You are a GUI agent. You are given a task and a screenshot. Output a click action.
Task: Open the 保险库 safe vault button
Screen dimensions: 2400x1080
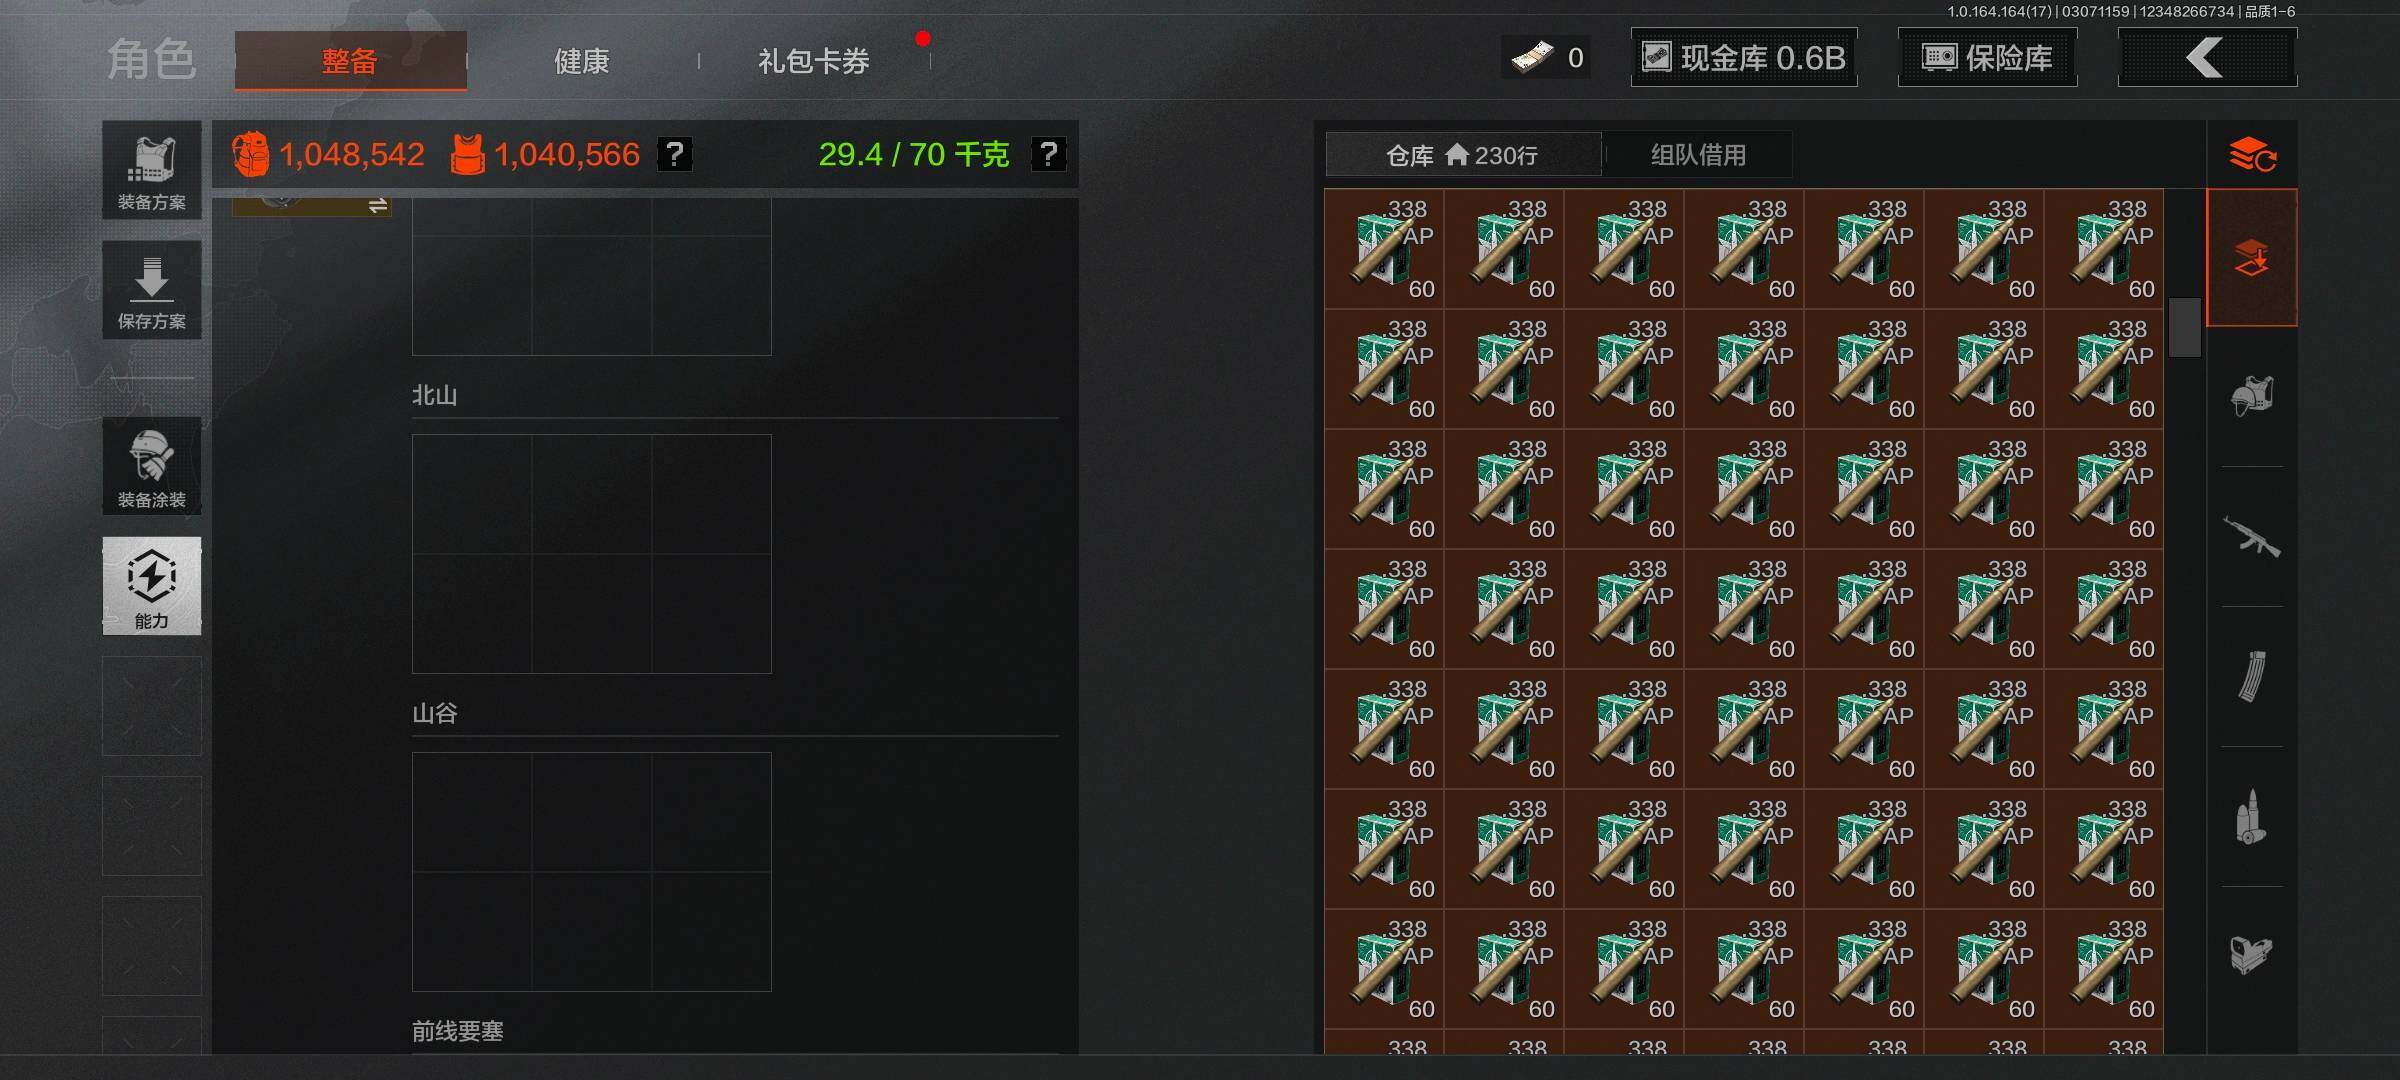click(x=1987, y=57)
